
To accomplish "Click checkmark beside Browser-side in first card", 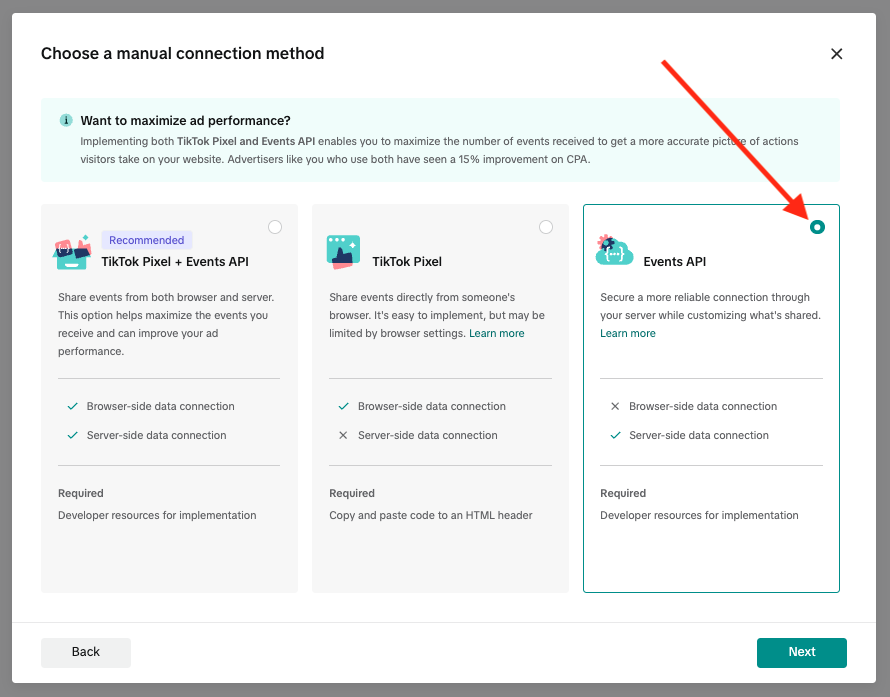I will 73,406.
